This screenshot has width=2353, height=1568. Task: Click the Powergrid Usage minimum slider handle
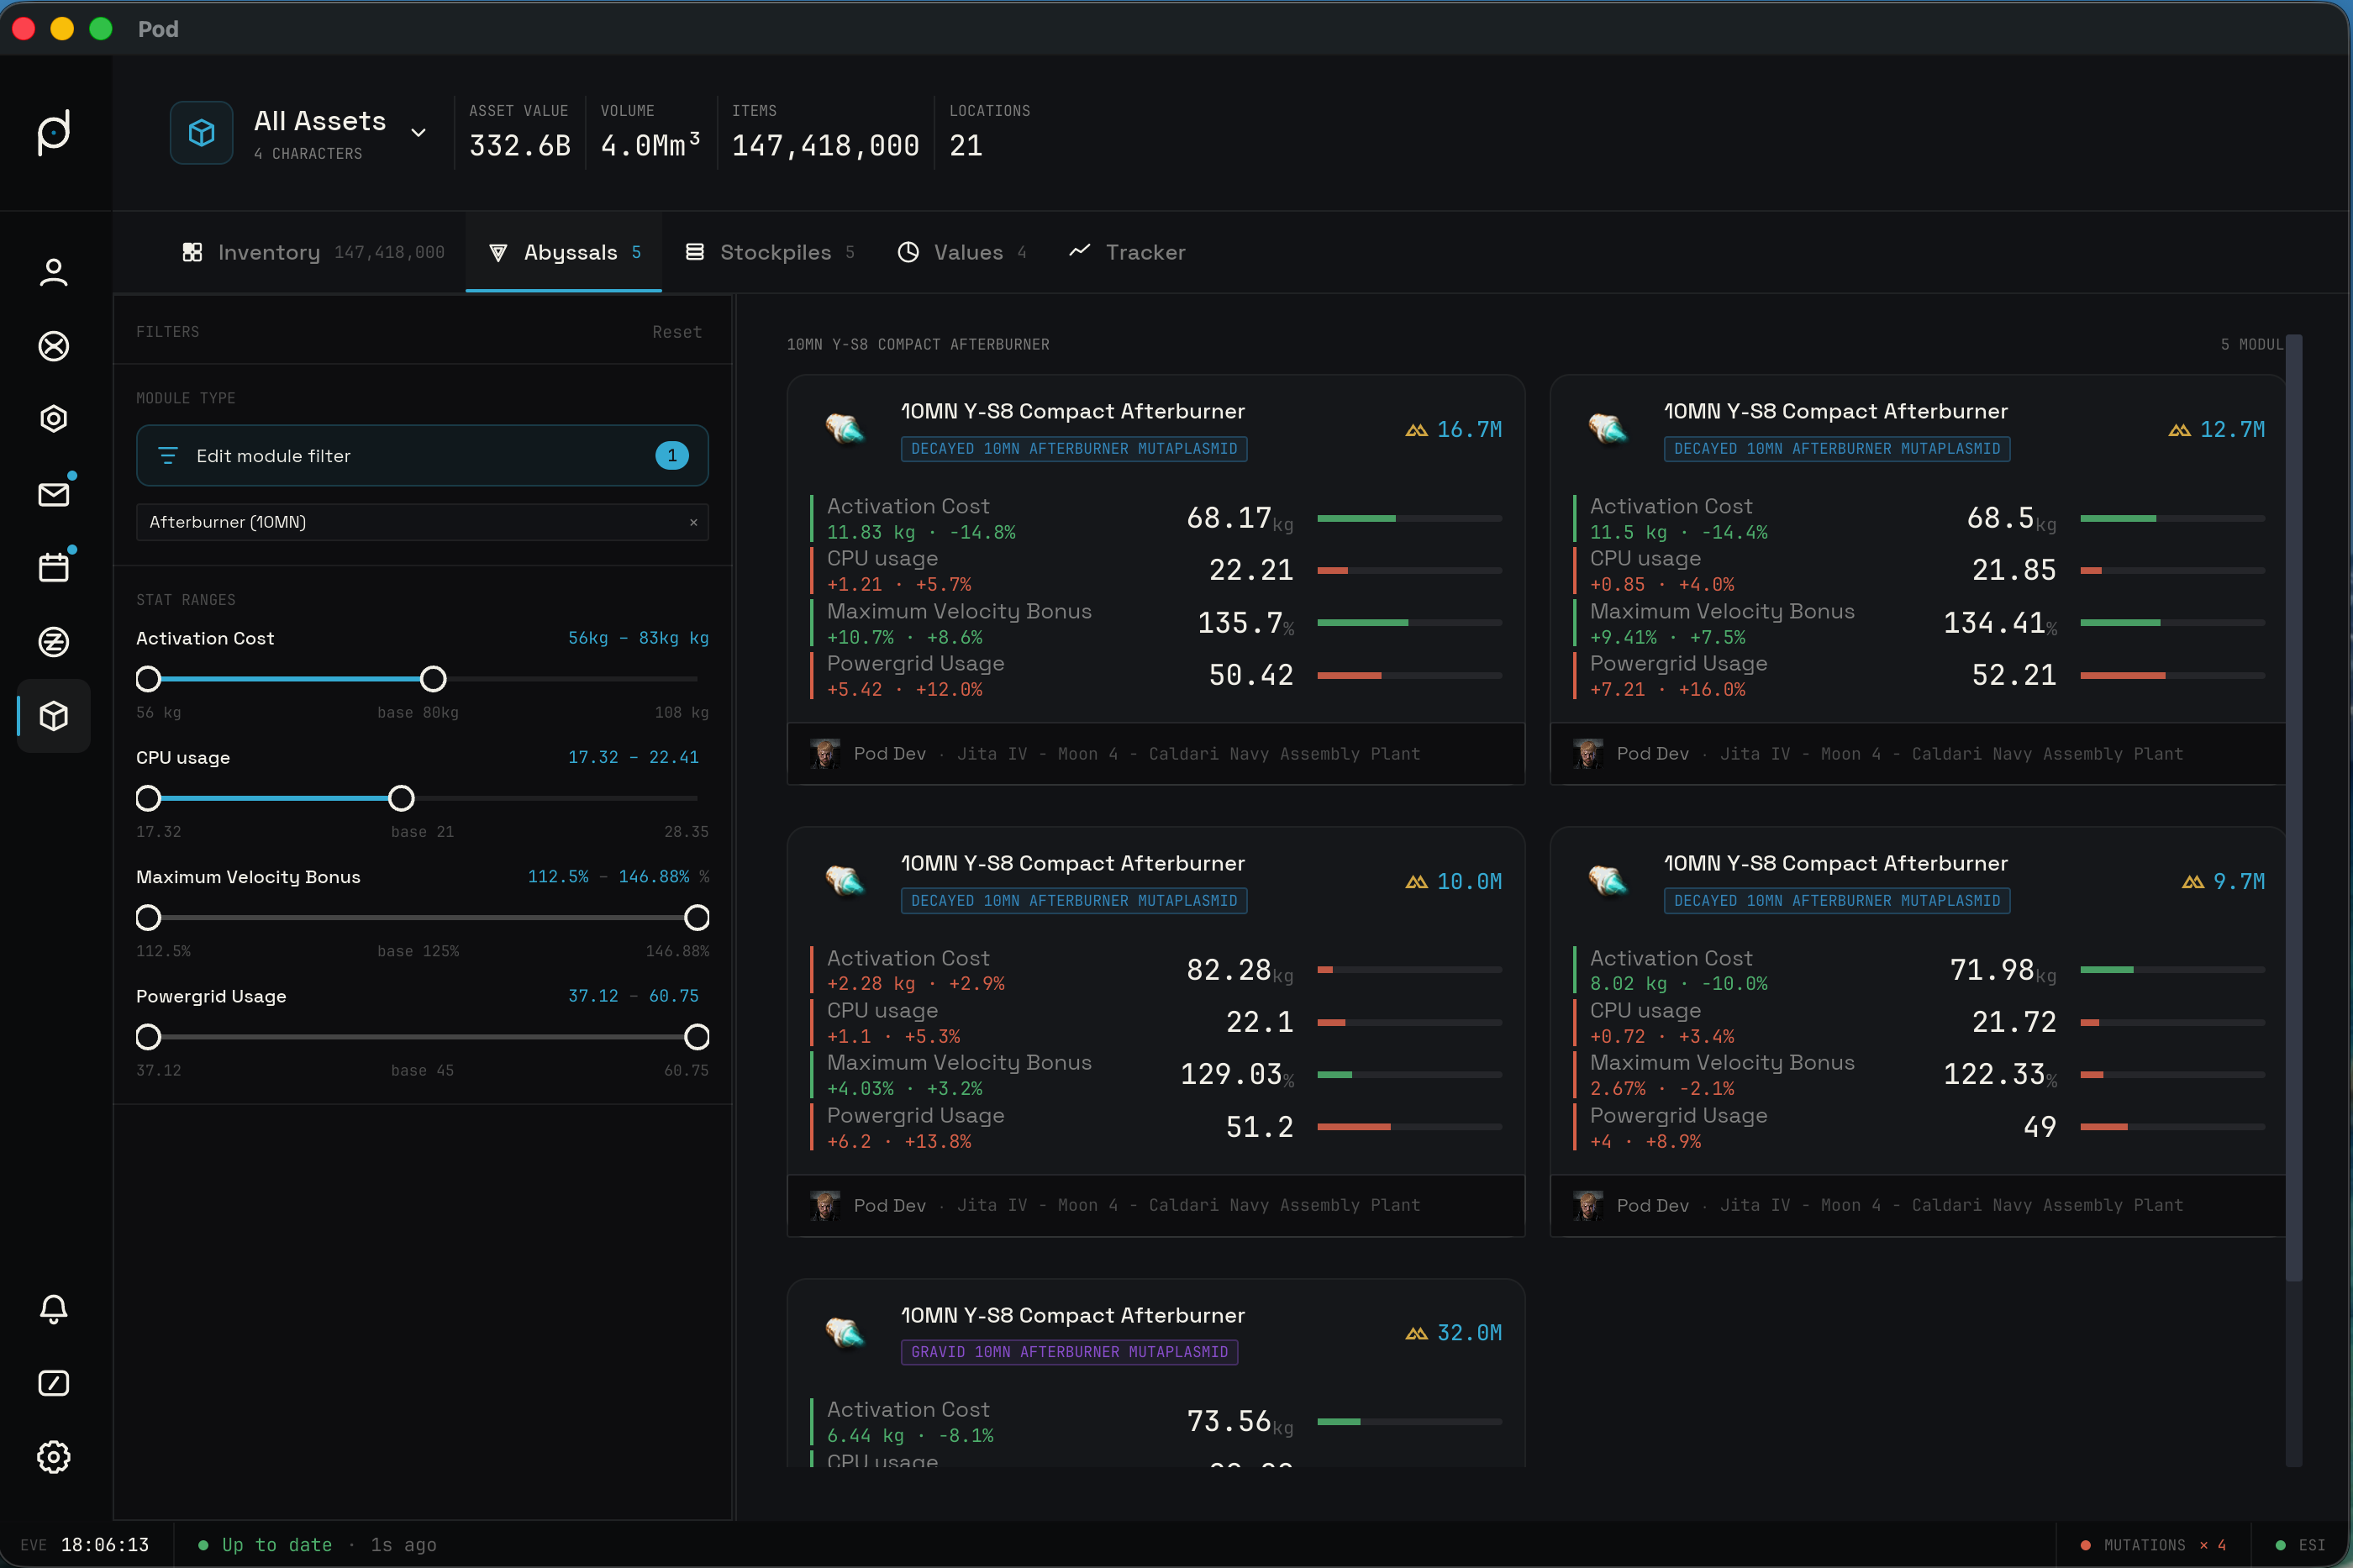click(x=148, y=1037)
